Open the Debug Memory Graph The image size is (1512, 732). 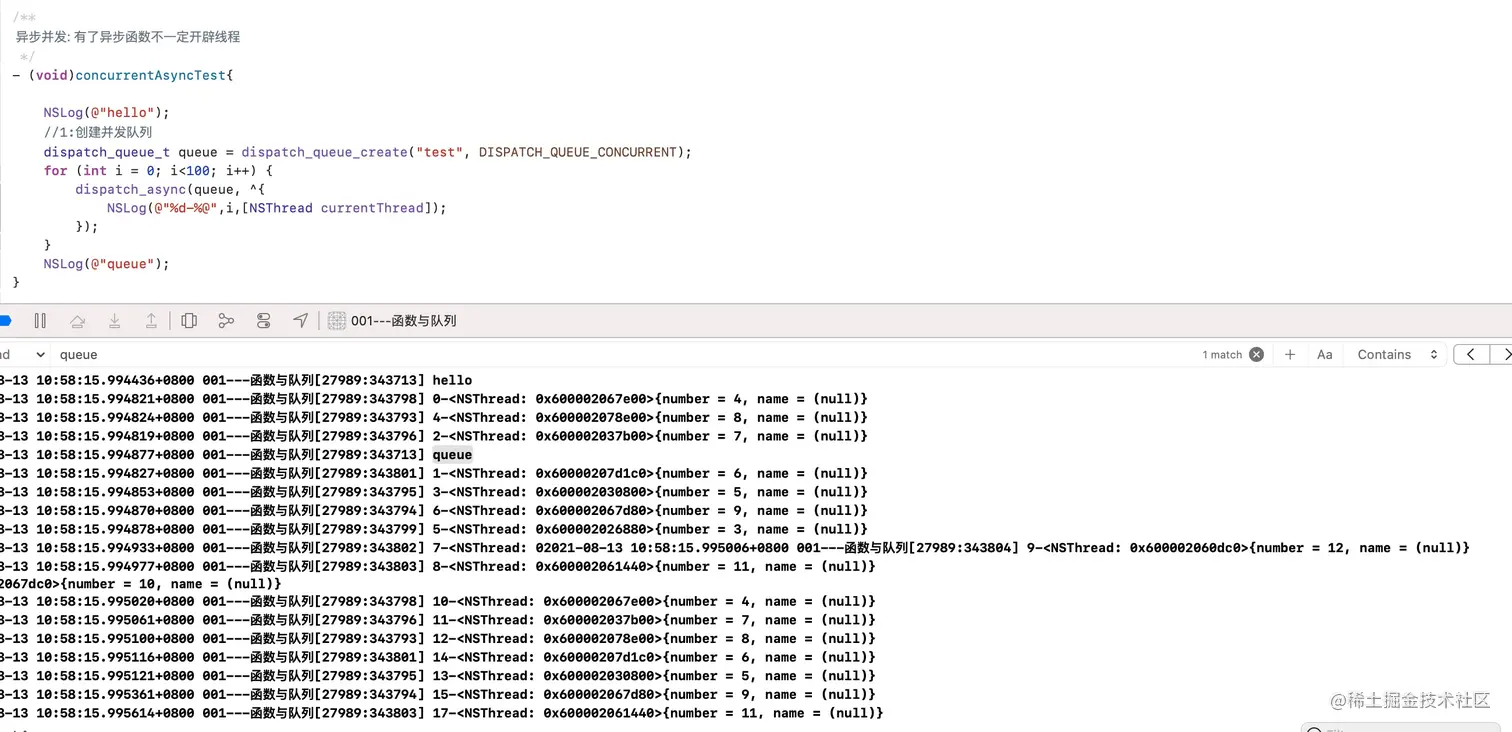[x=226, y=320]
